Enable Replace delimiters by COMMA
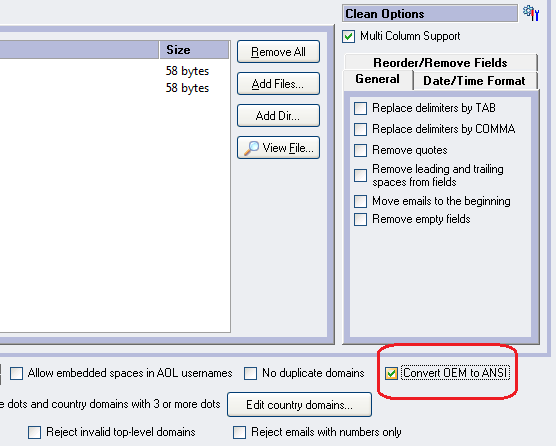 tap(360, 129)
